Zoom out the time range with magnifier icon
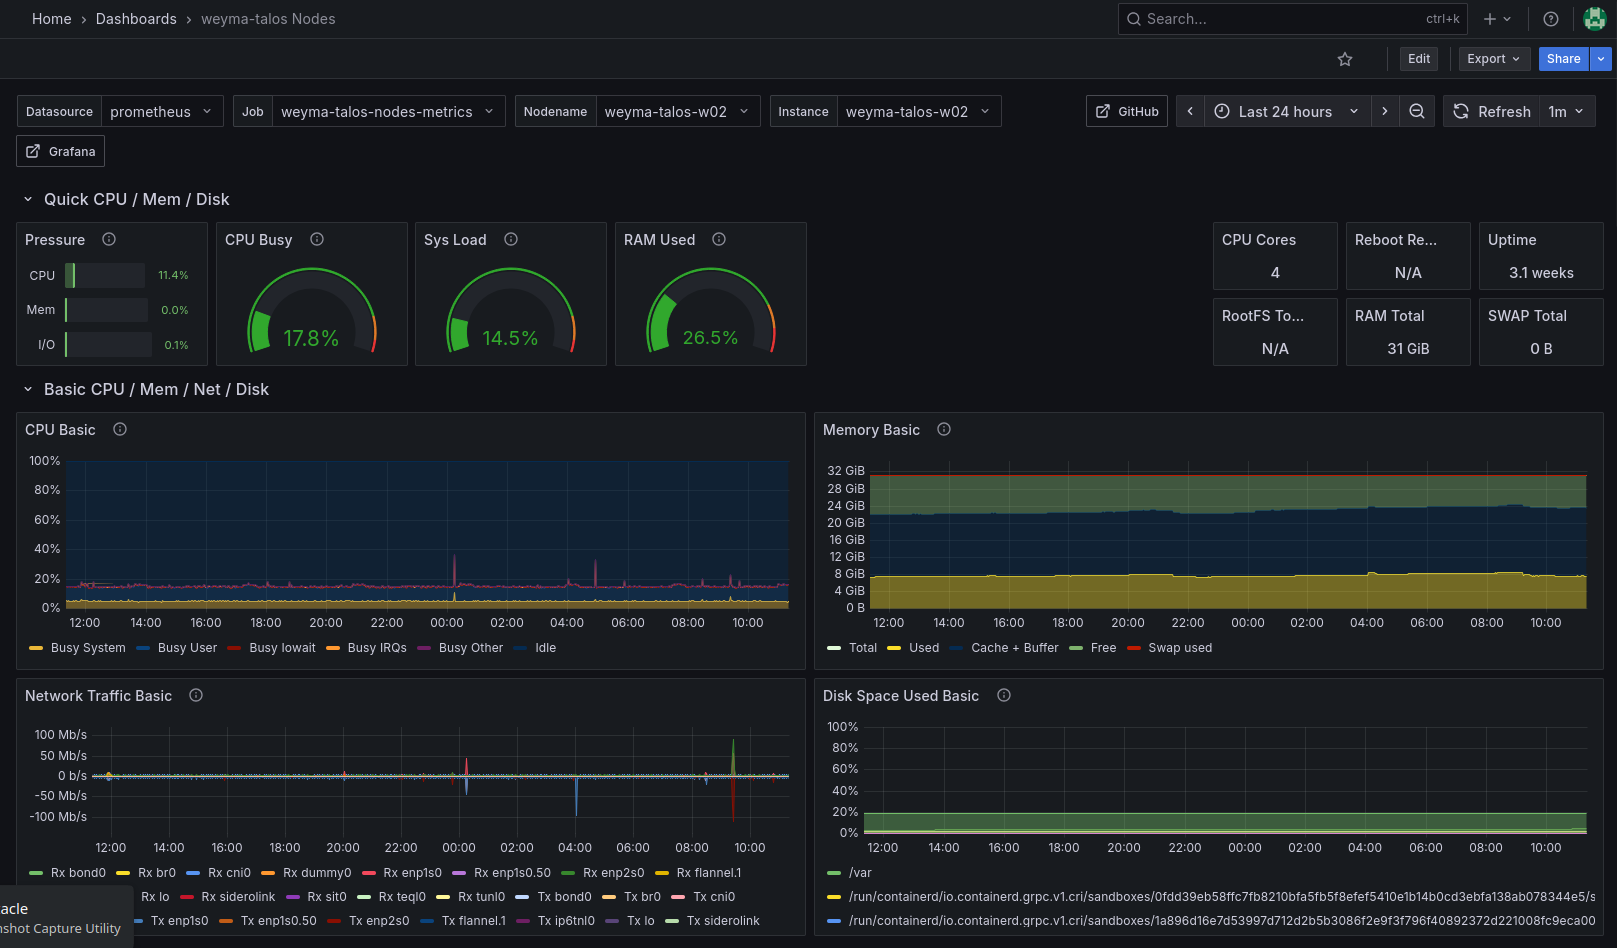Viewport: 1617px width, 948px height. (x=1416, y=111)
